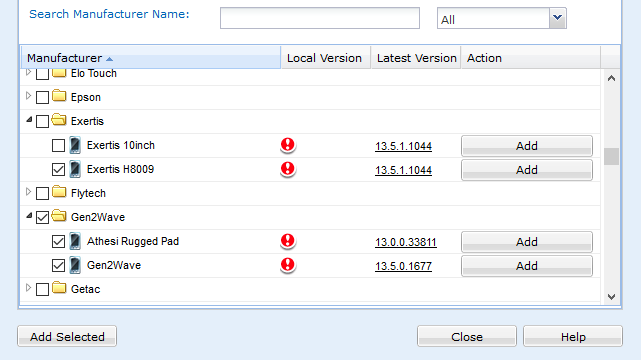Open version link 13.5.0.1677
This screenshot has height=360, width=641.
403,266
